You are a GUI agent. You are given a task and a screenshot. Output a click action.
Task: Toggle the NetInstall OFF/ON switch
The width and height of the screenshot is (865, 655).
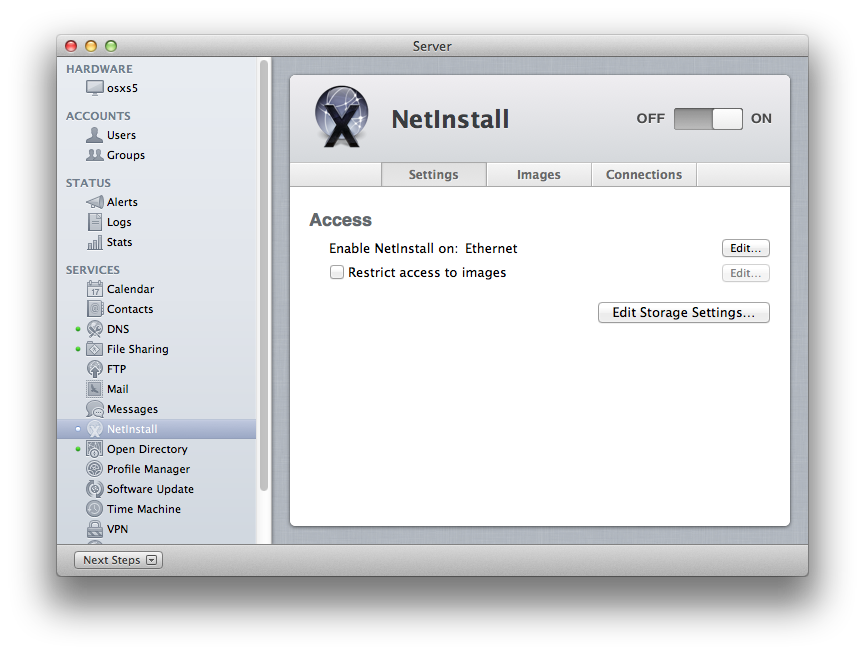708,119
